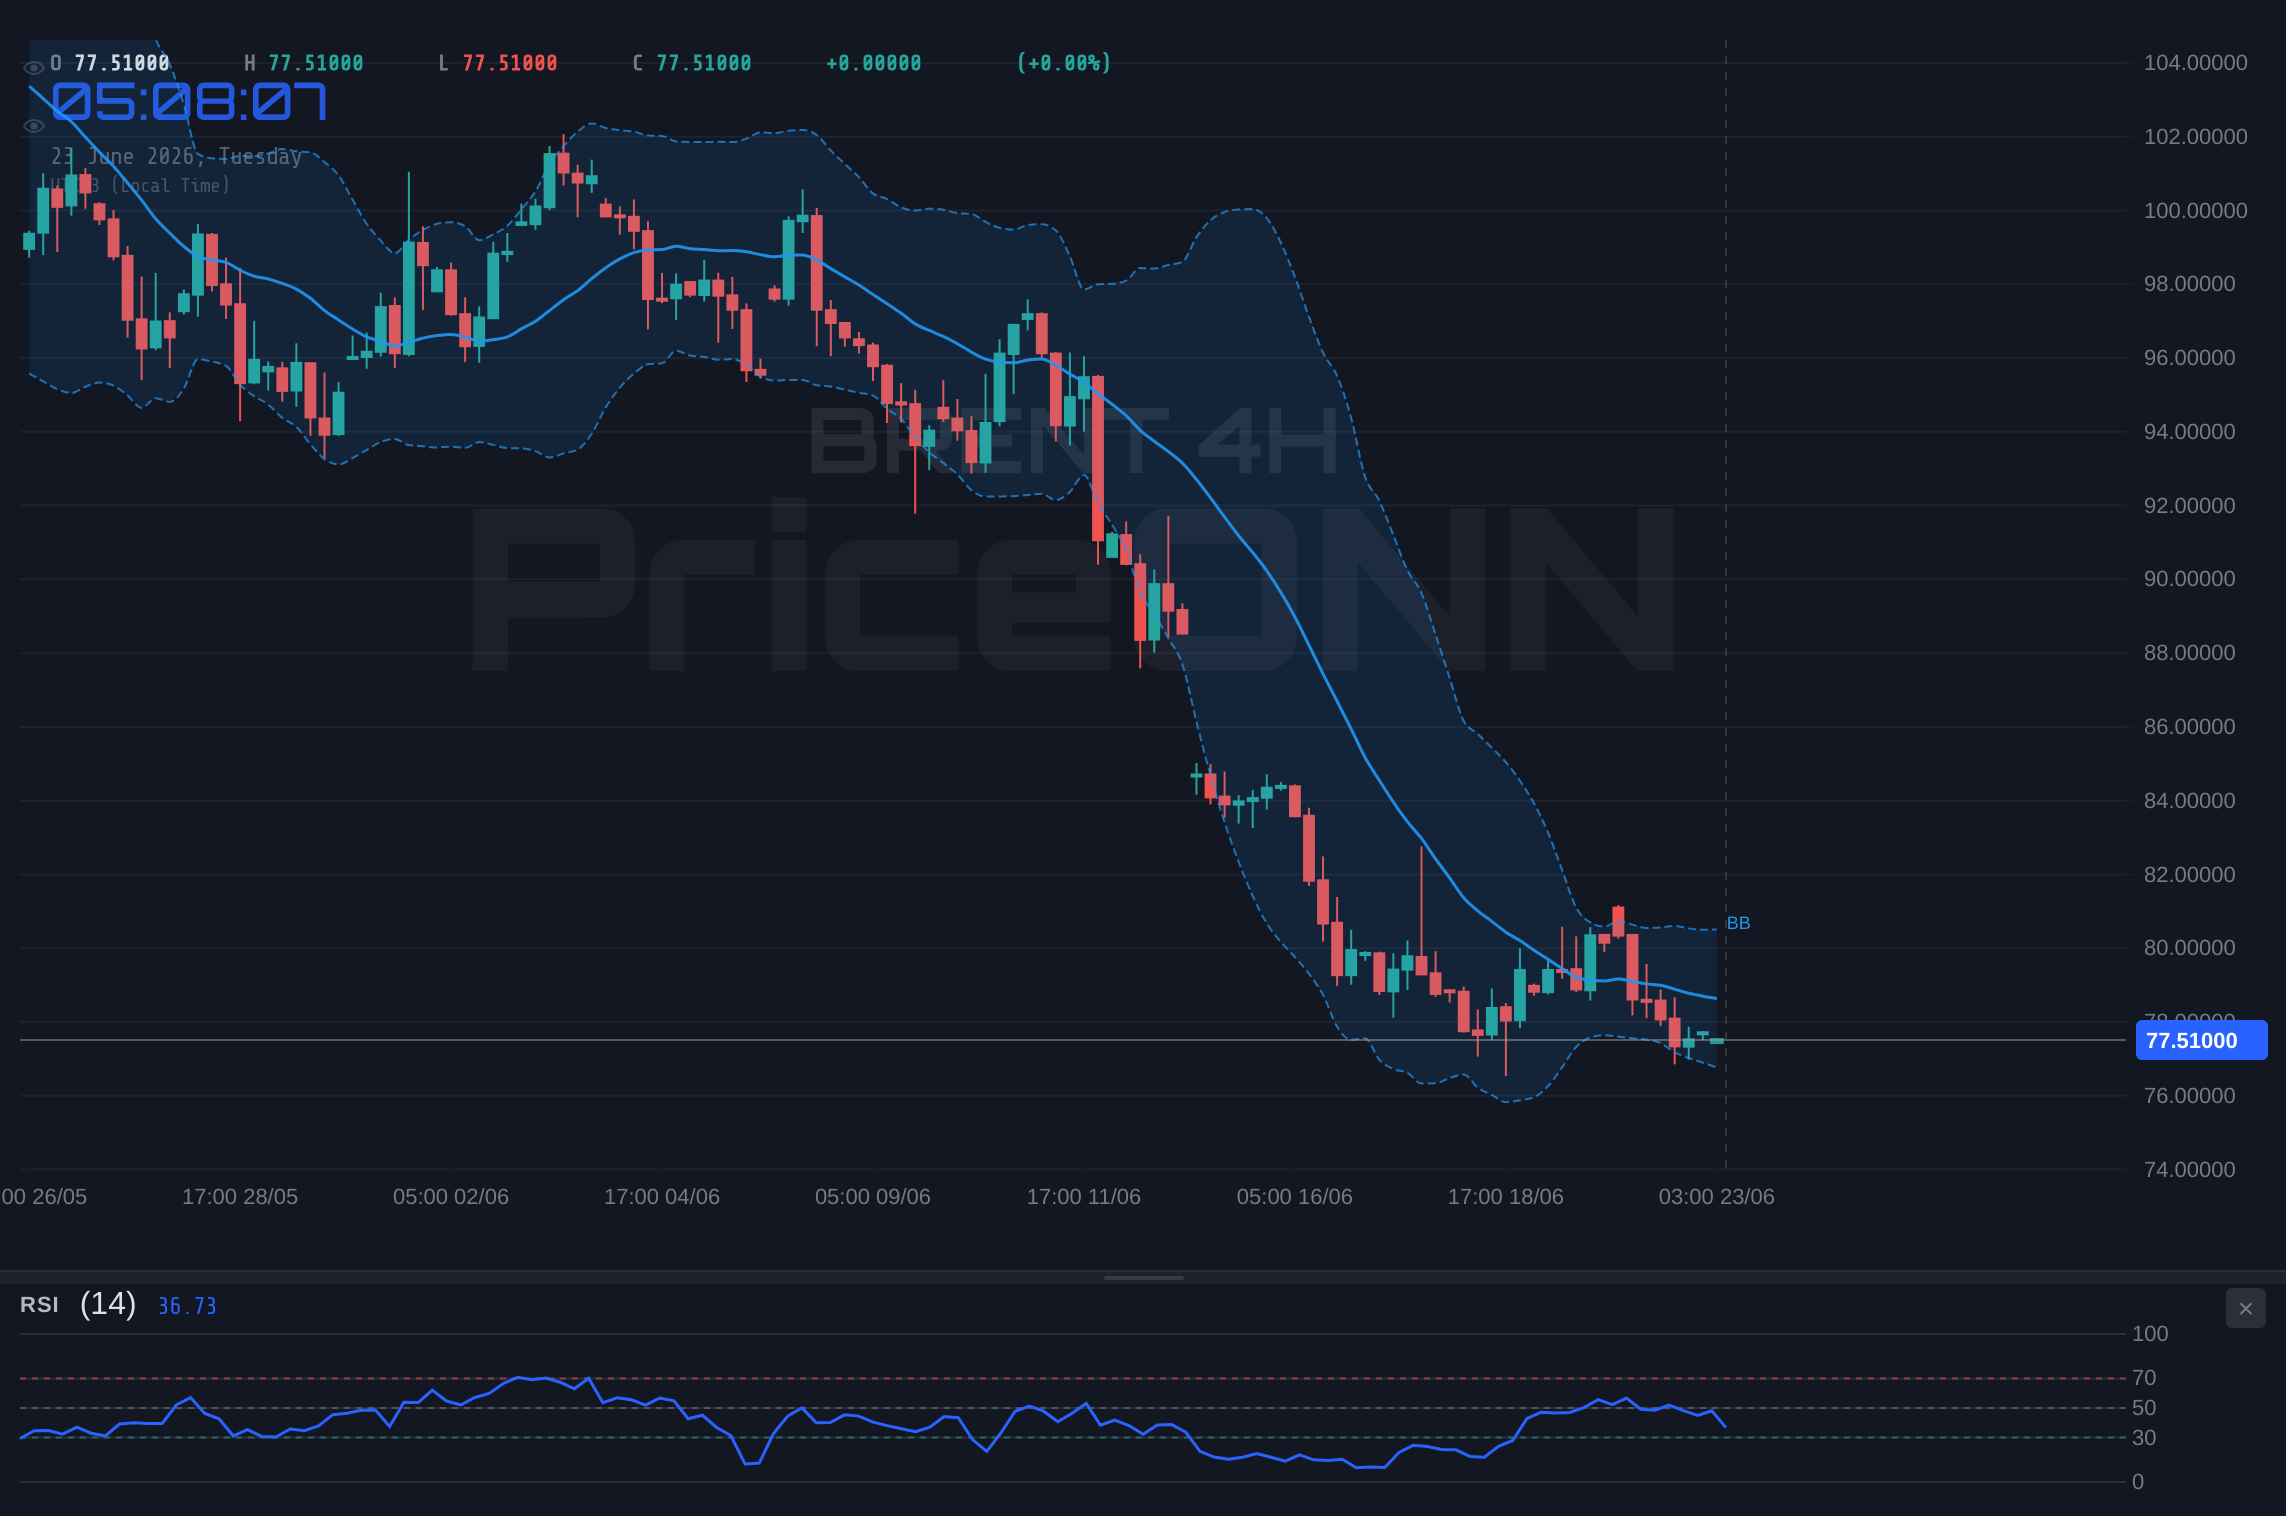Click the date text 23 June 2026, Tuesday

(x=176, y=156)
